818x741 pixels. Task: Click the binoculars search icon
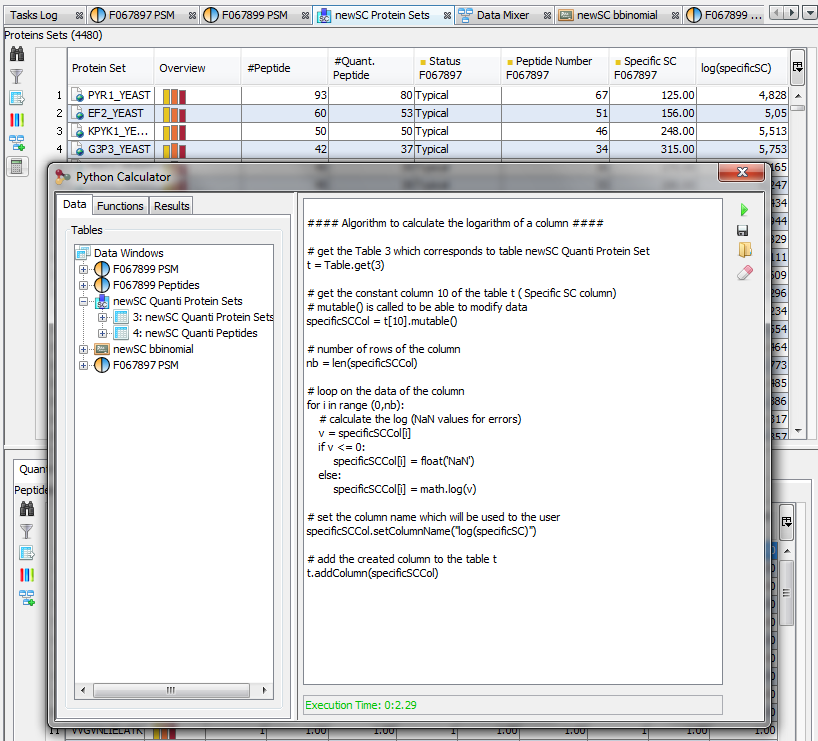pos(17,54)
